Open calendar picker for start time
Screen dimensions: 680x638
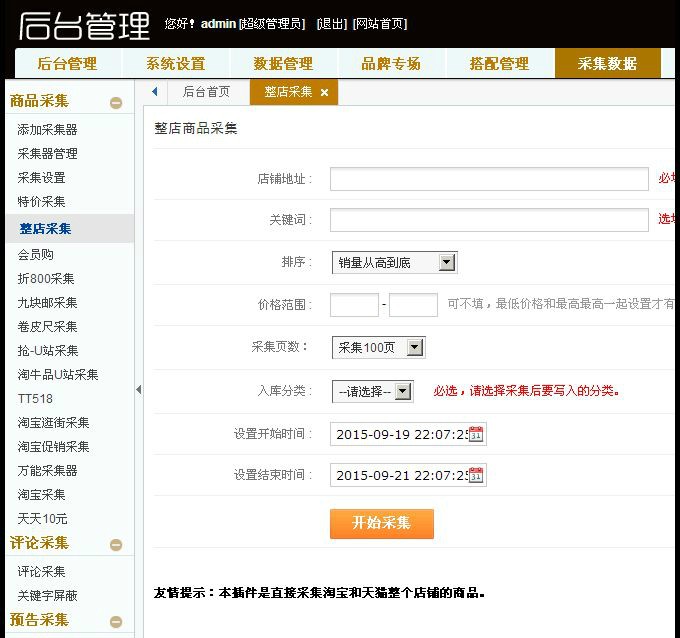click(x=476, y=434)
